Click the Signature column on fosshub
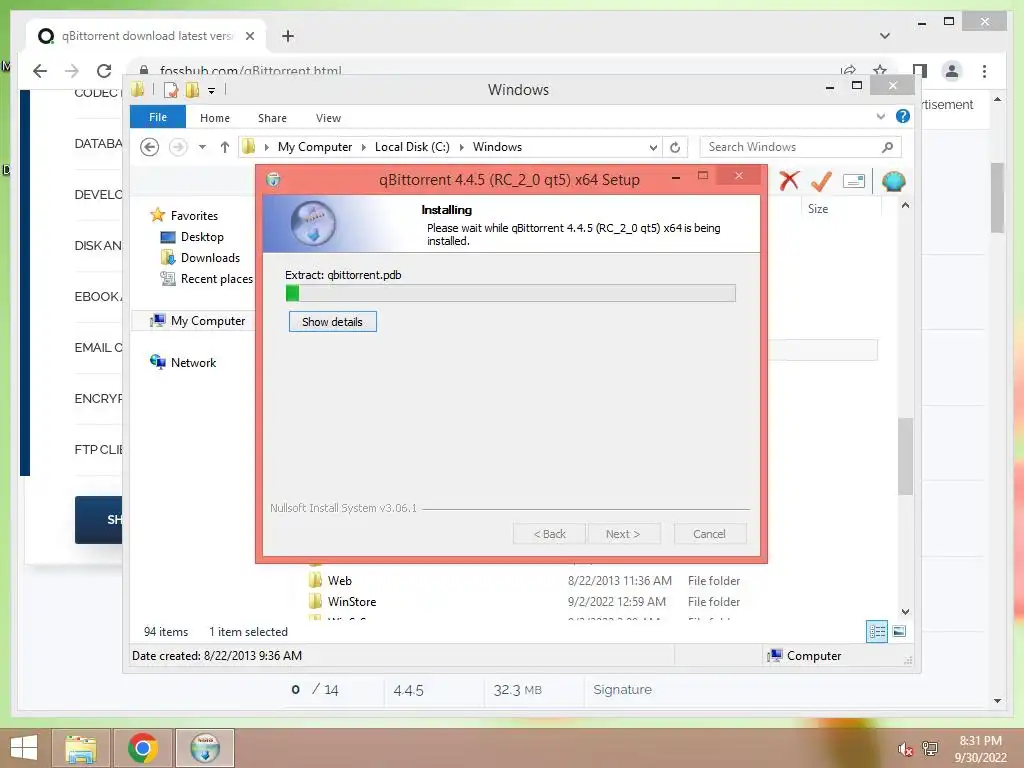 point(622,690)
